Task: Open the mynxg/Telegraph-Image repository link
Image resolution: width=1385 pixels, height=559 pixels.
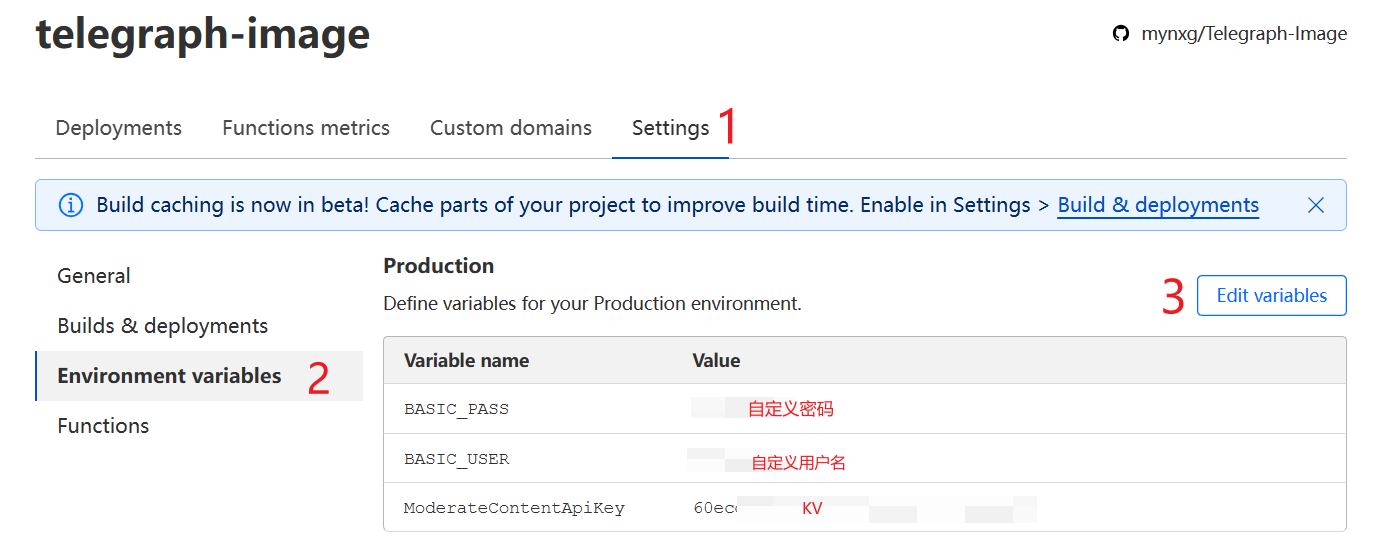Action: 1244,34
